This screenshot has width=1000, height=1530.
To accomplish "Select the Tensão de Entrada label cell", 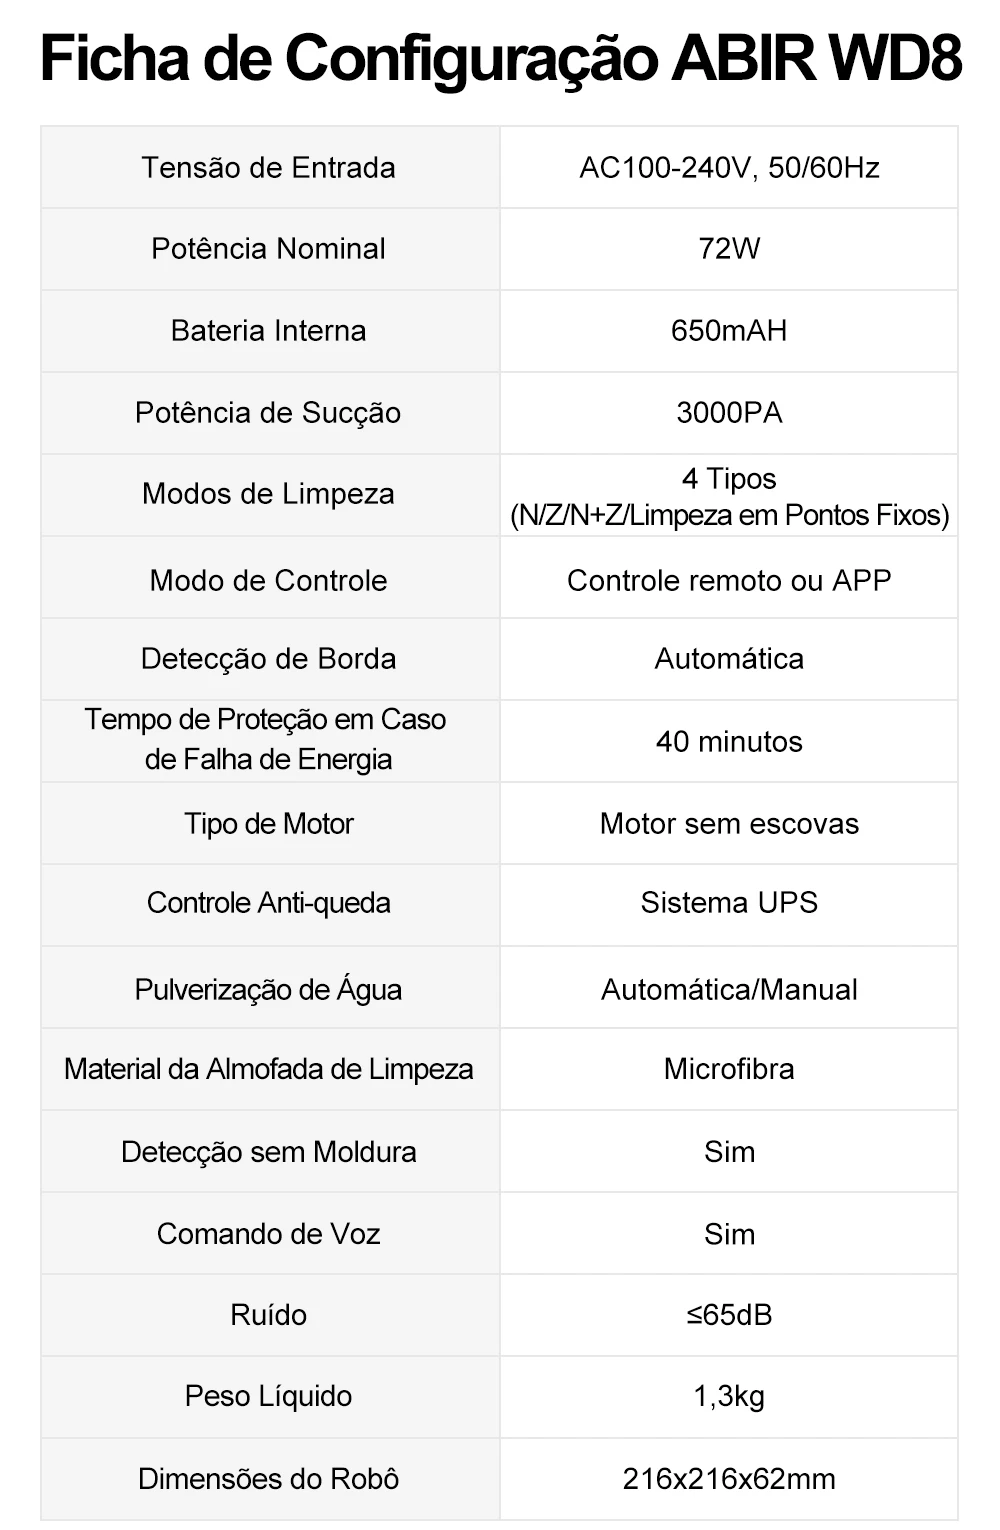I will [x=270, y=167].
